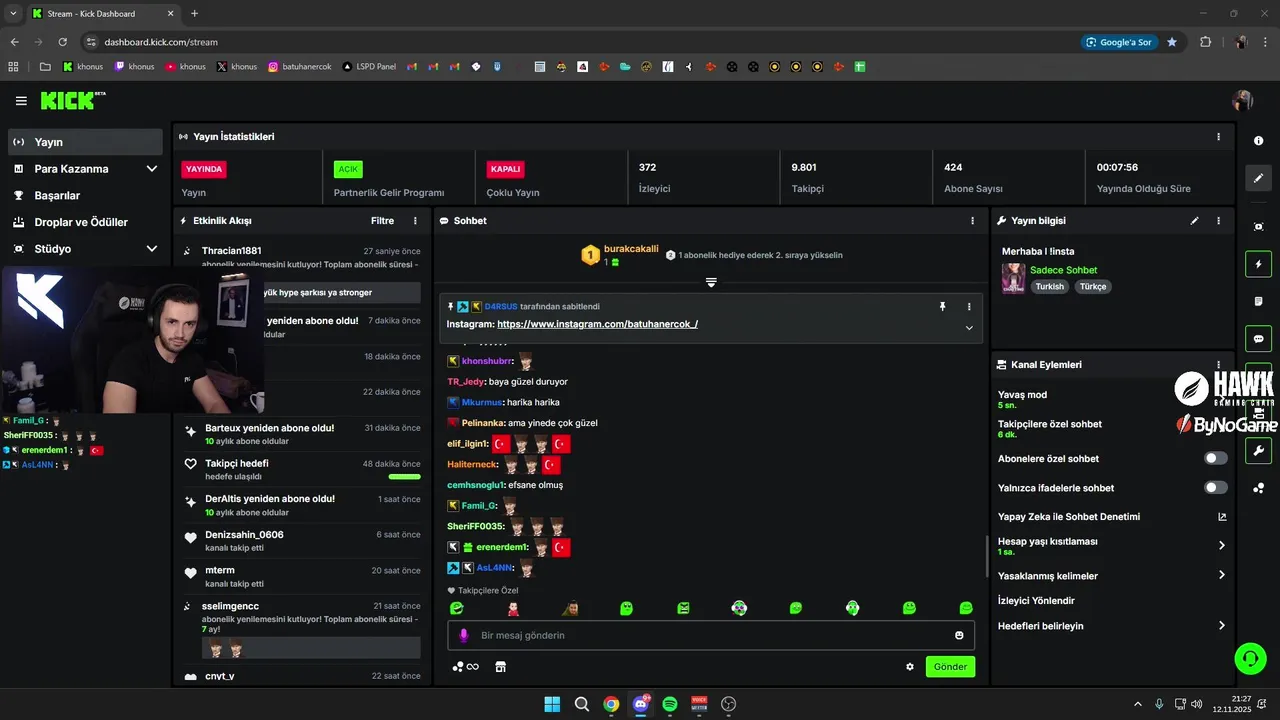Reload the page in browser
This screenshot has height=720, width=1280.
tap(62, 42)
